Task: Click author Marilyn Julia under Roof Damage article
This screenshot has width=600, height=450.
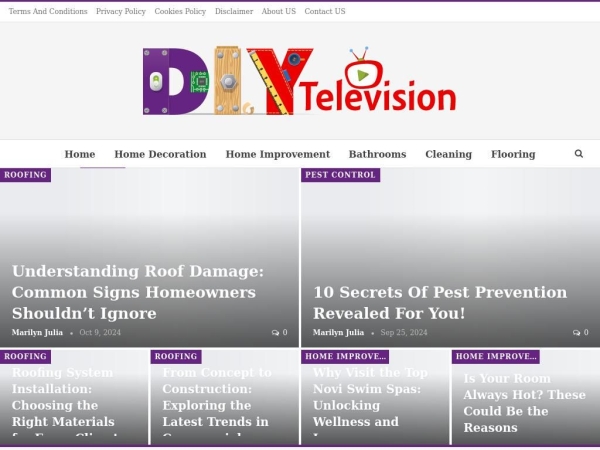Action: click(x=37, y=333)
